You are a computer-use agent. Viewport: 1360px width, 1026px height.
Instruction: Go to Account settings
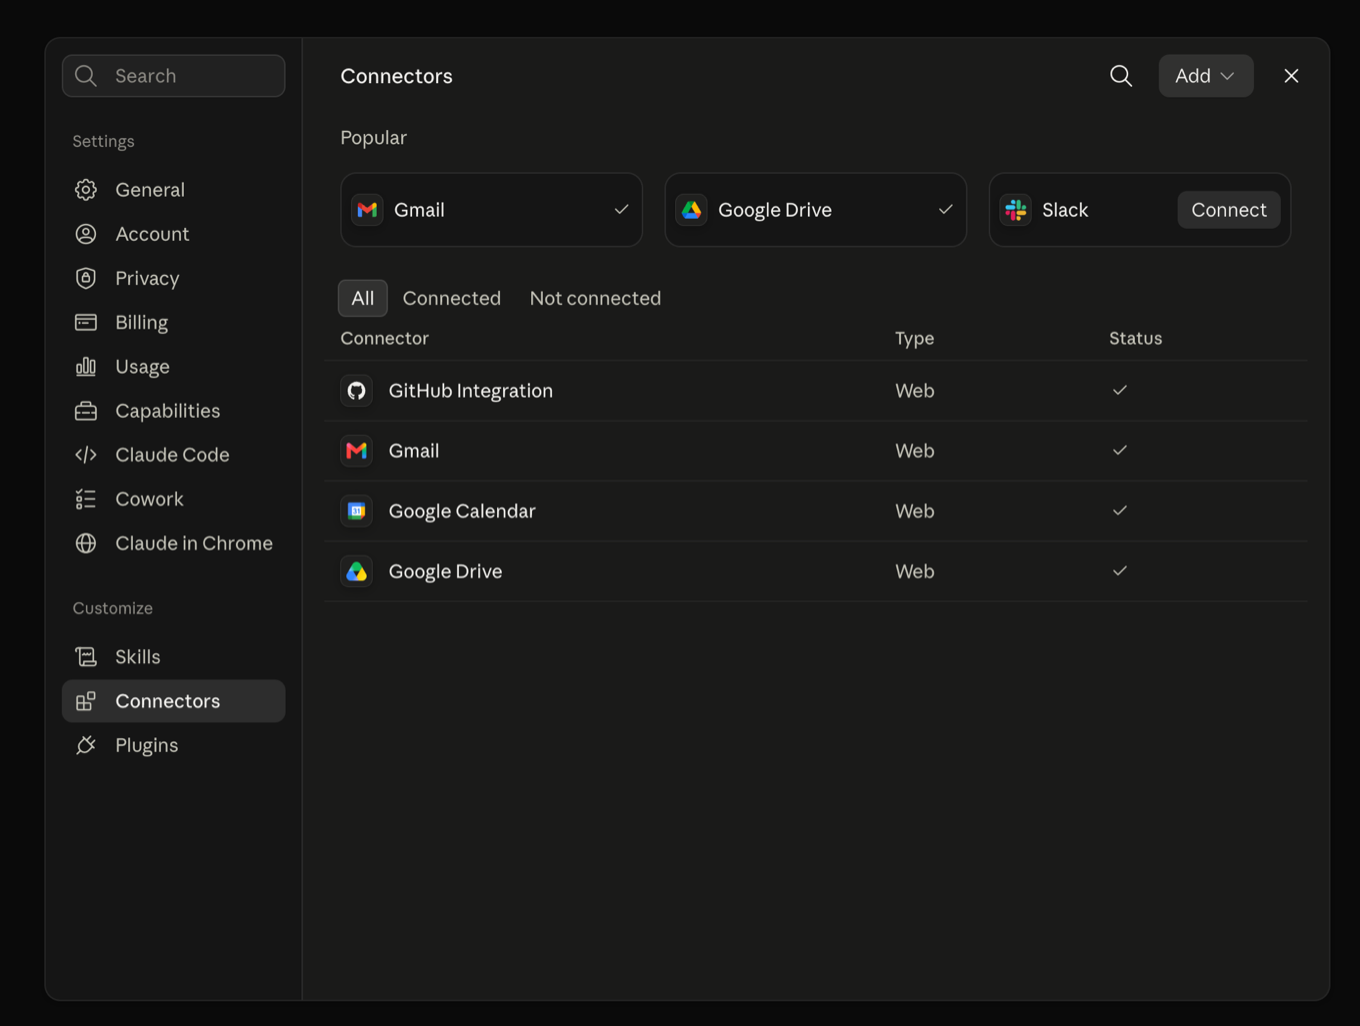pos(173,234)
